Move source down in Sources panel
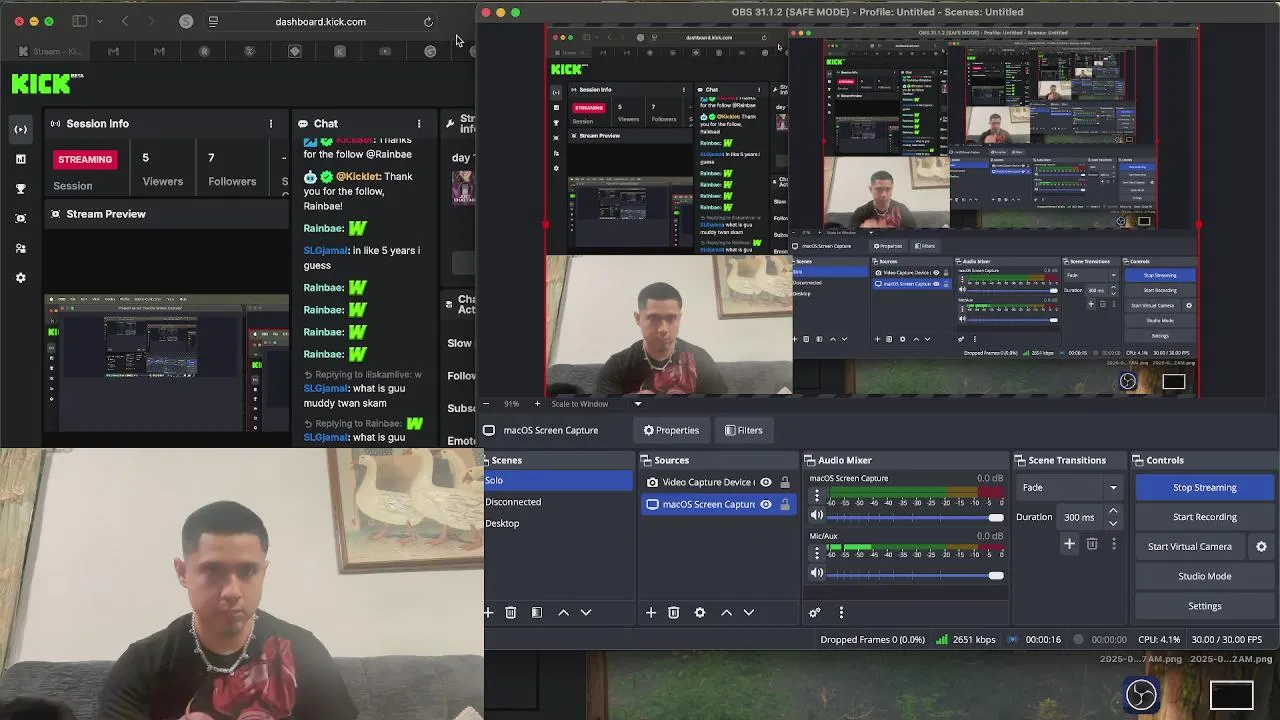This screenshot has height=720, width=1280. (748, 612)
